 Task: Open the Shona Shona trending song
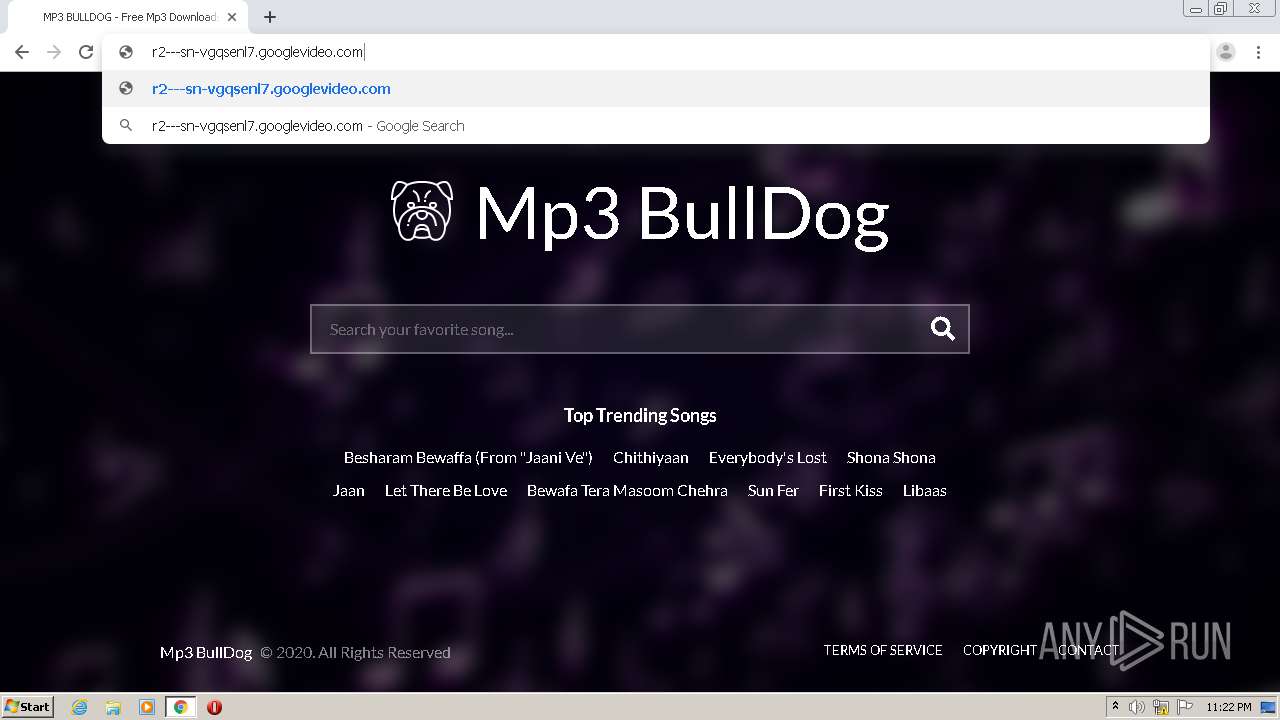pyautogui.click(x=891, y=457)
